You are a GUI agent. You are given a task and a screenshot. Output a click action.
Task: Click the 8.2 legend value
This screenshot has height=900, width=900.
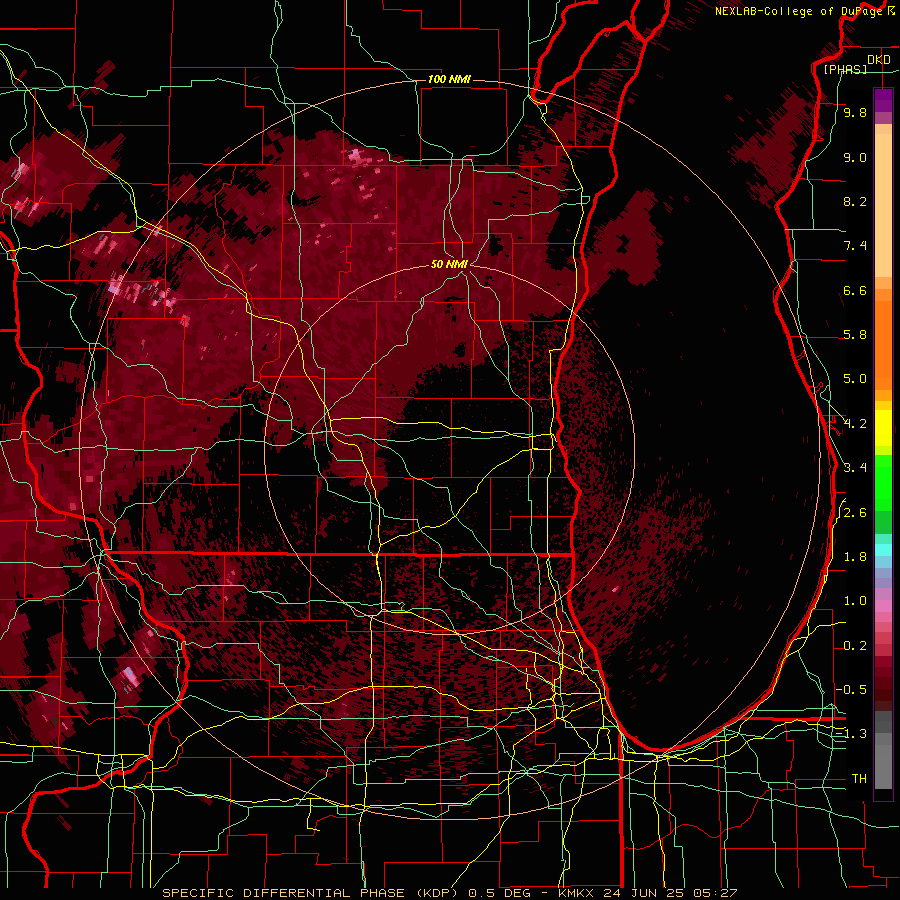[855, 201]
